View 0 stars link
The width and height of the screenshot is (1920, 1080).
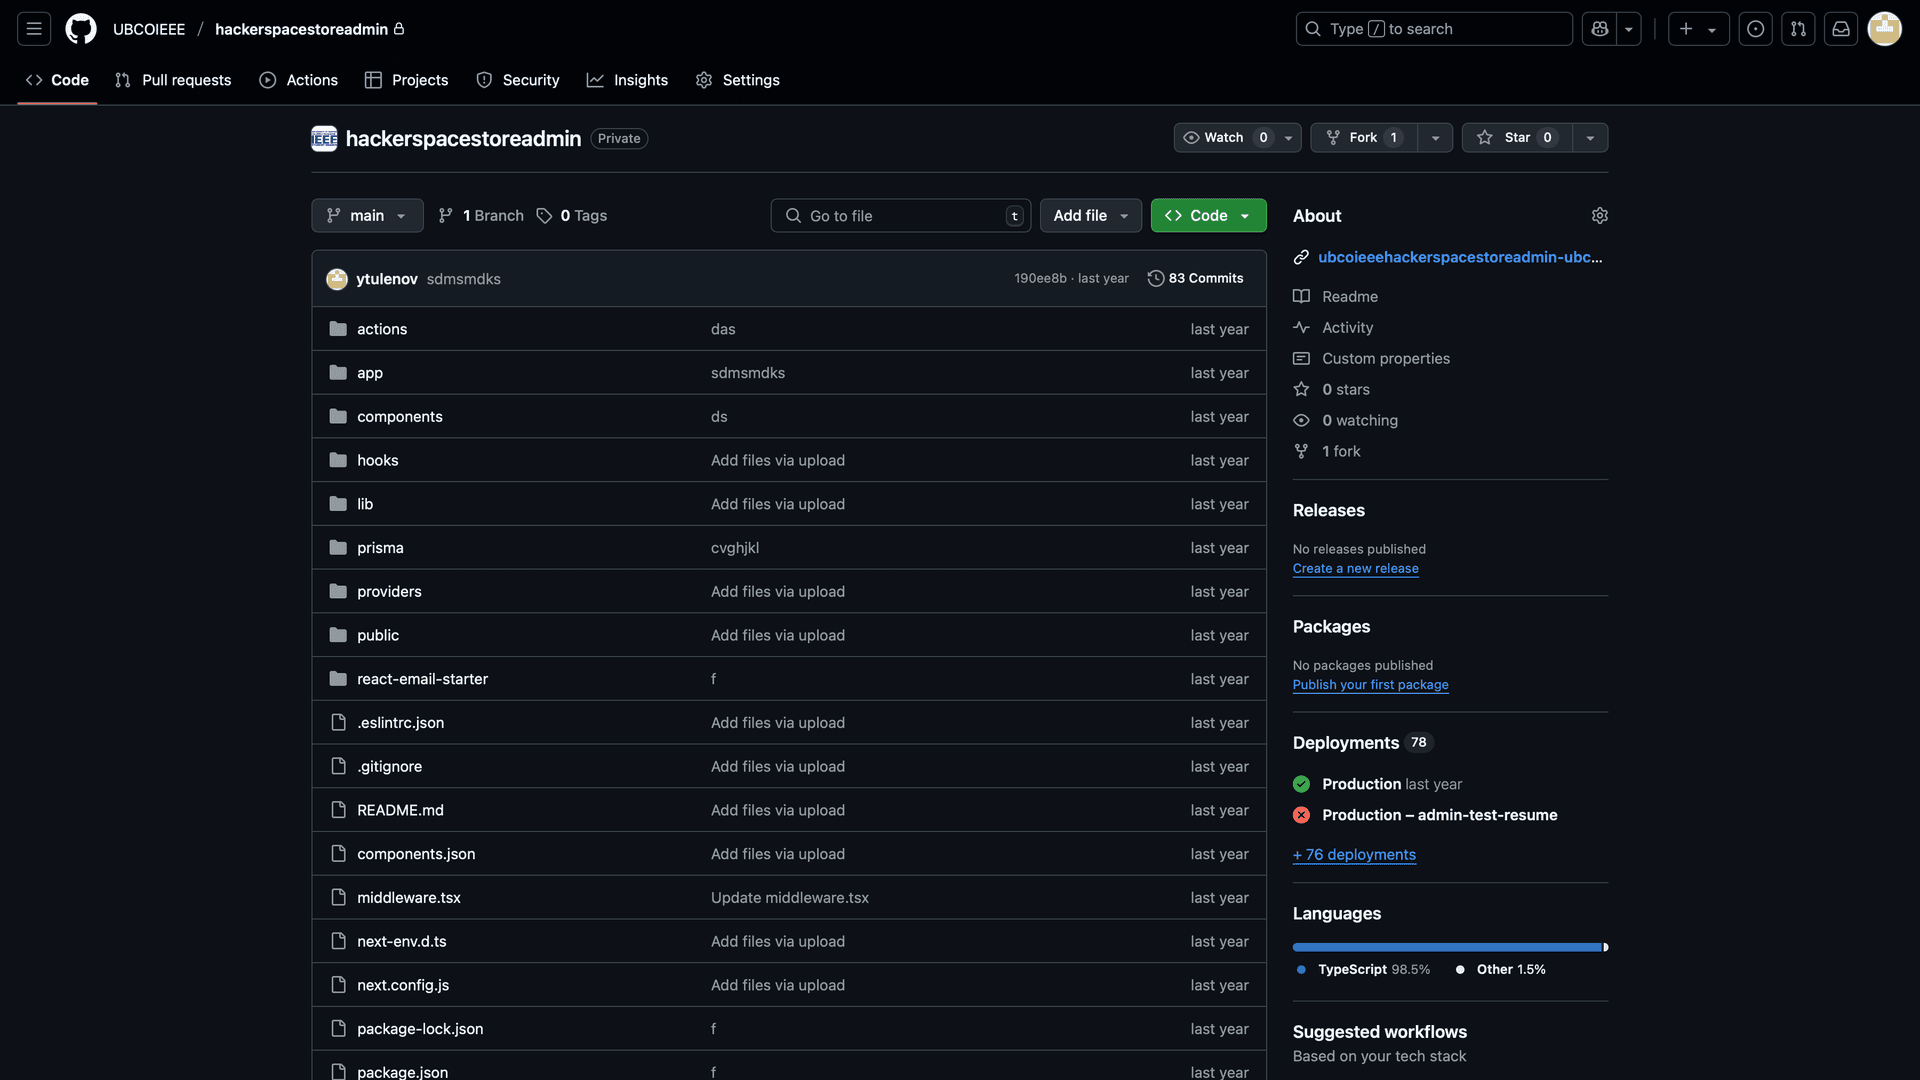coord(1345,390)
